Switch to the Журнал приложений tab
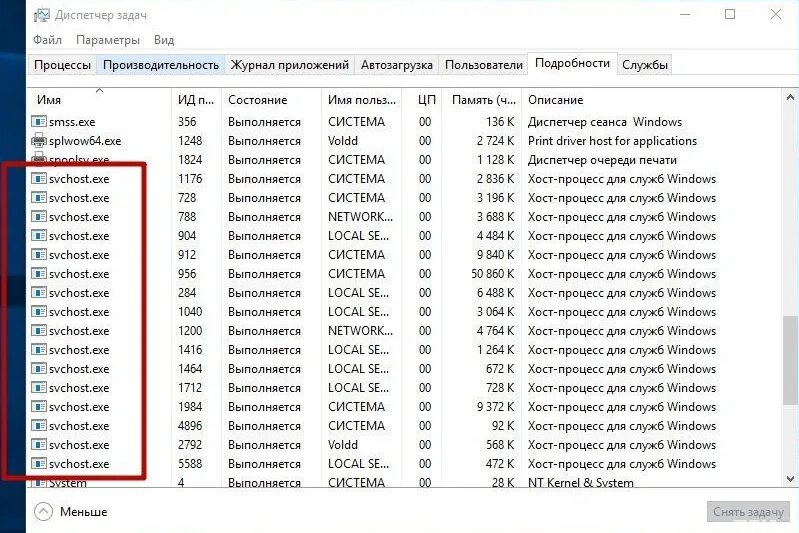Image resolution: width=799 pixels, height=533 pixels. pos(289,65)
